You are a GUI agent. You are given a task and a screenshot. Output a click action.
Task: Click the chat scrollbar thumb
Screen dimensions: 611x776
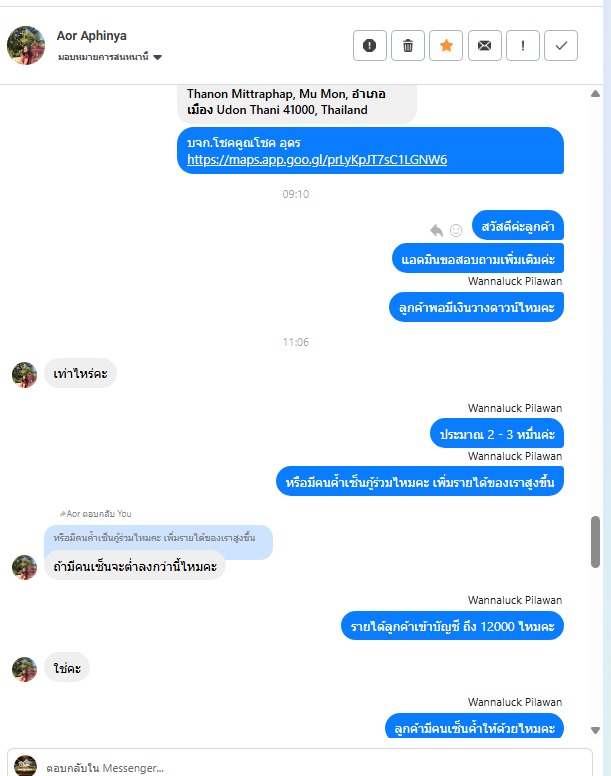[x=595, y=542]
